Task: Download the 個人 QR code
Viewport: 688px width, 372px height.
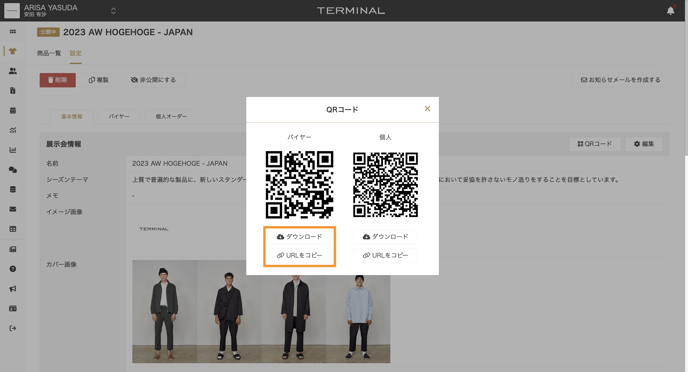Action: point(385,236)
